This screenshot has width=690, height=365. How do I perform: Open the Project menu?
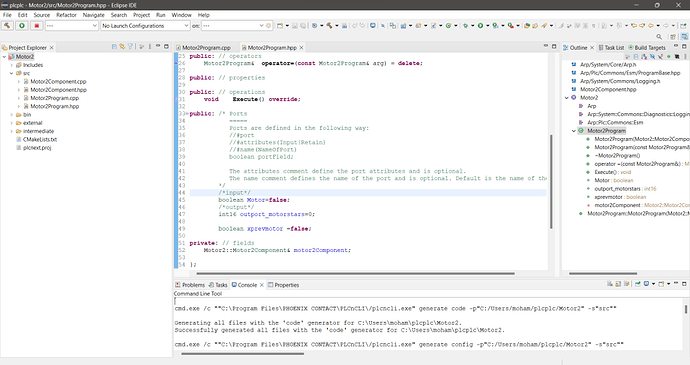pyautogui.click(x=141, y=15)
